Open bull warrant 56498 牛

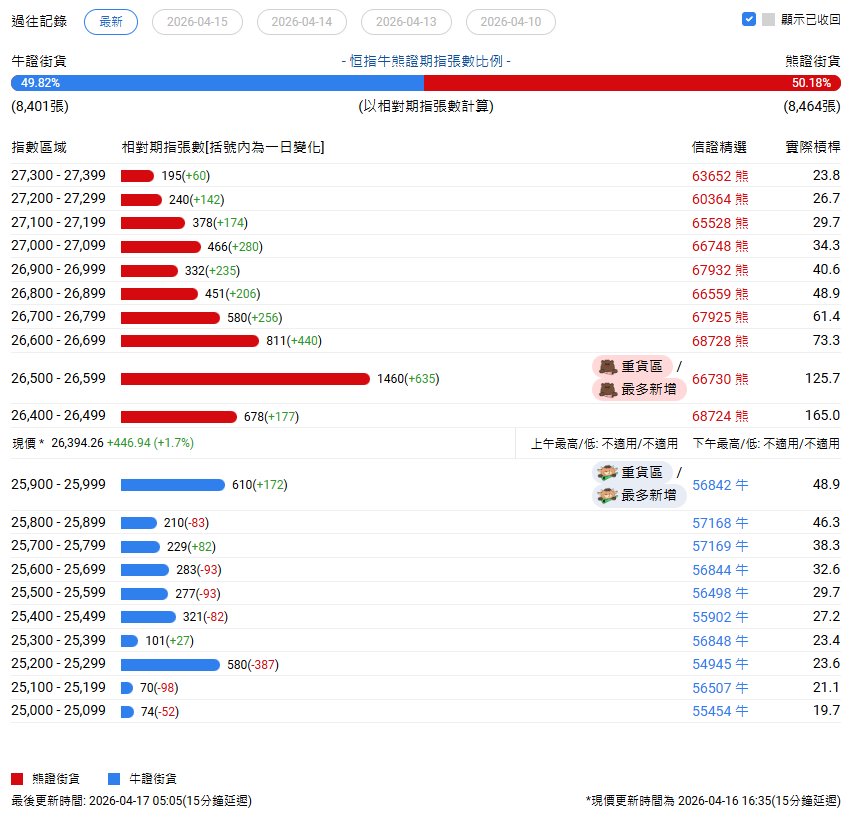click(720, 593)
